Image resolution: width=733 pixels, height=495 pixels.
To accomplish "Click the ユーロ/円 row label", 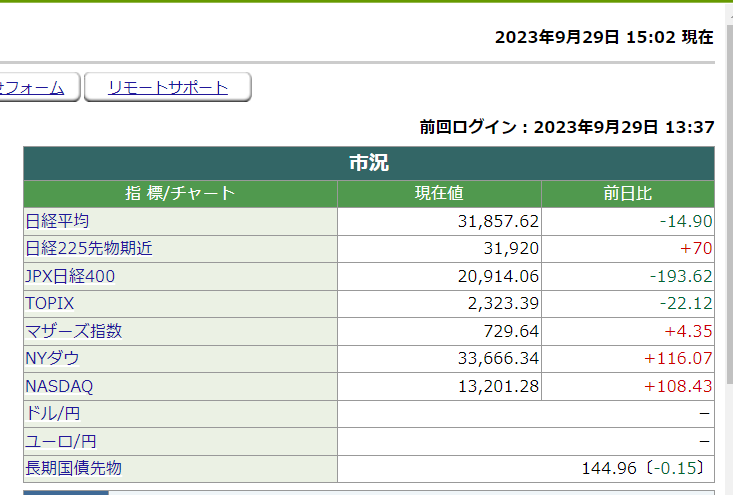I will tap(60, 441).
